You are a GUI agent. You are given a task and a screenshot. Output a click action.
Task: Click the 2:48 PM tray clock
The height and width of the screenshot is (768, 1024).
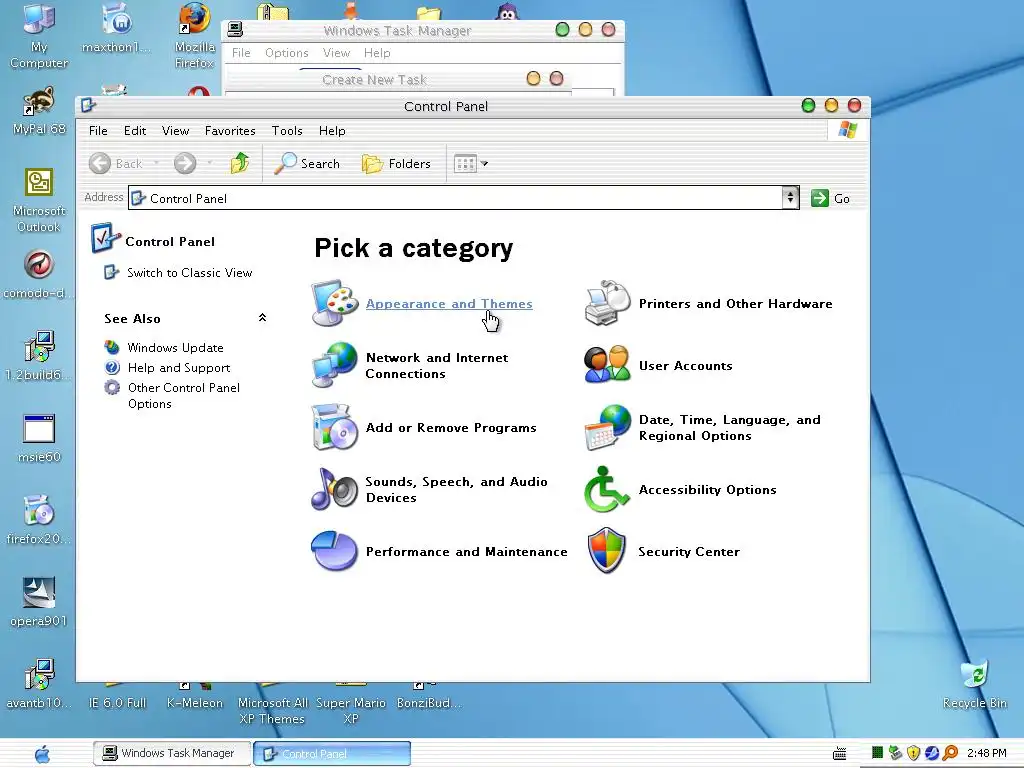pyautogui.click(x=987, y=753)
